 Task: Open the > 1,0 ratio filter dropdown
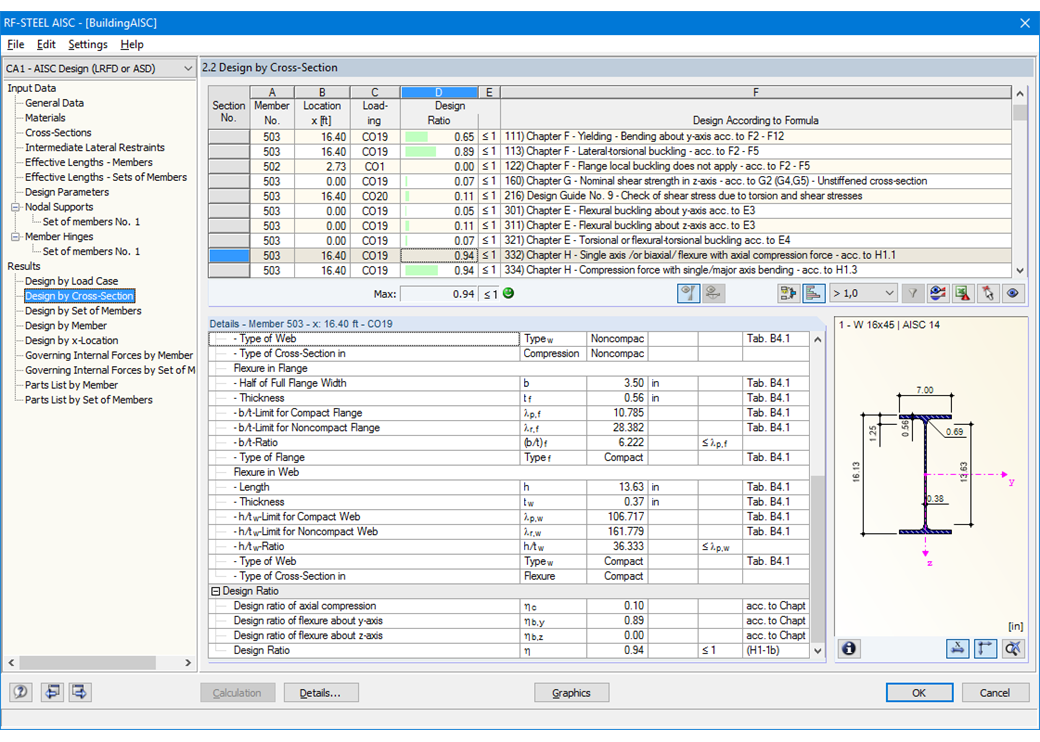point(865,293)
